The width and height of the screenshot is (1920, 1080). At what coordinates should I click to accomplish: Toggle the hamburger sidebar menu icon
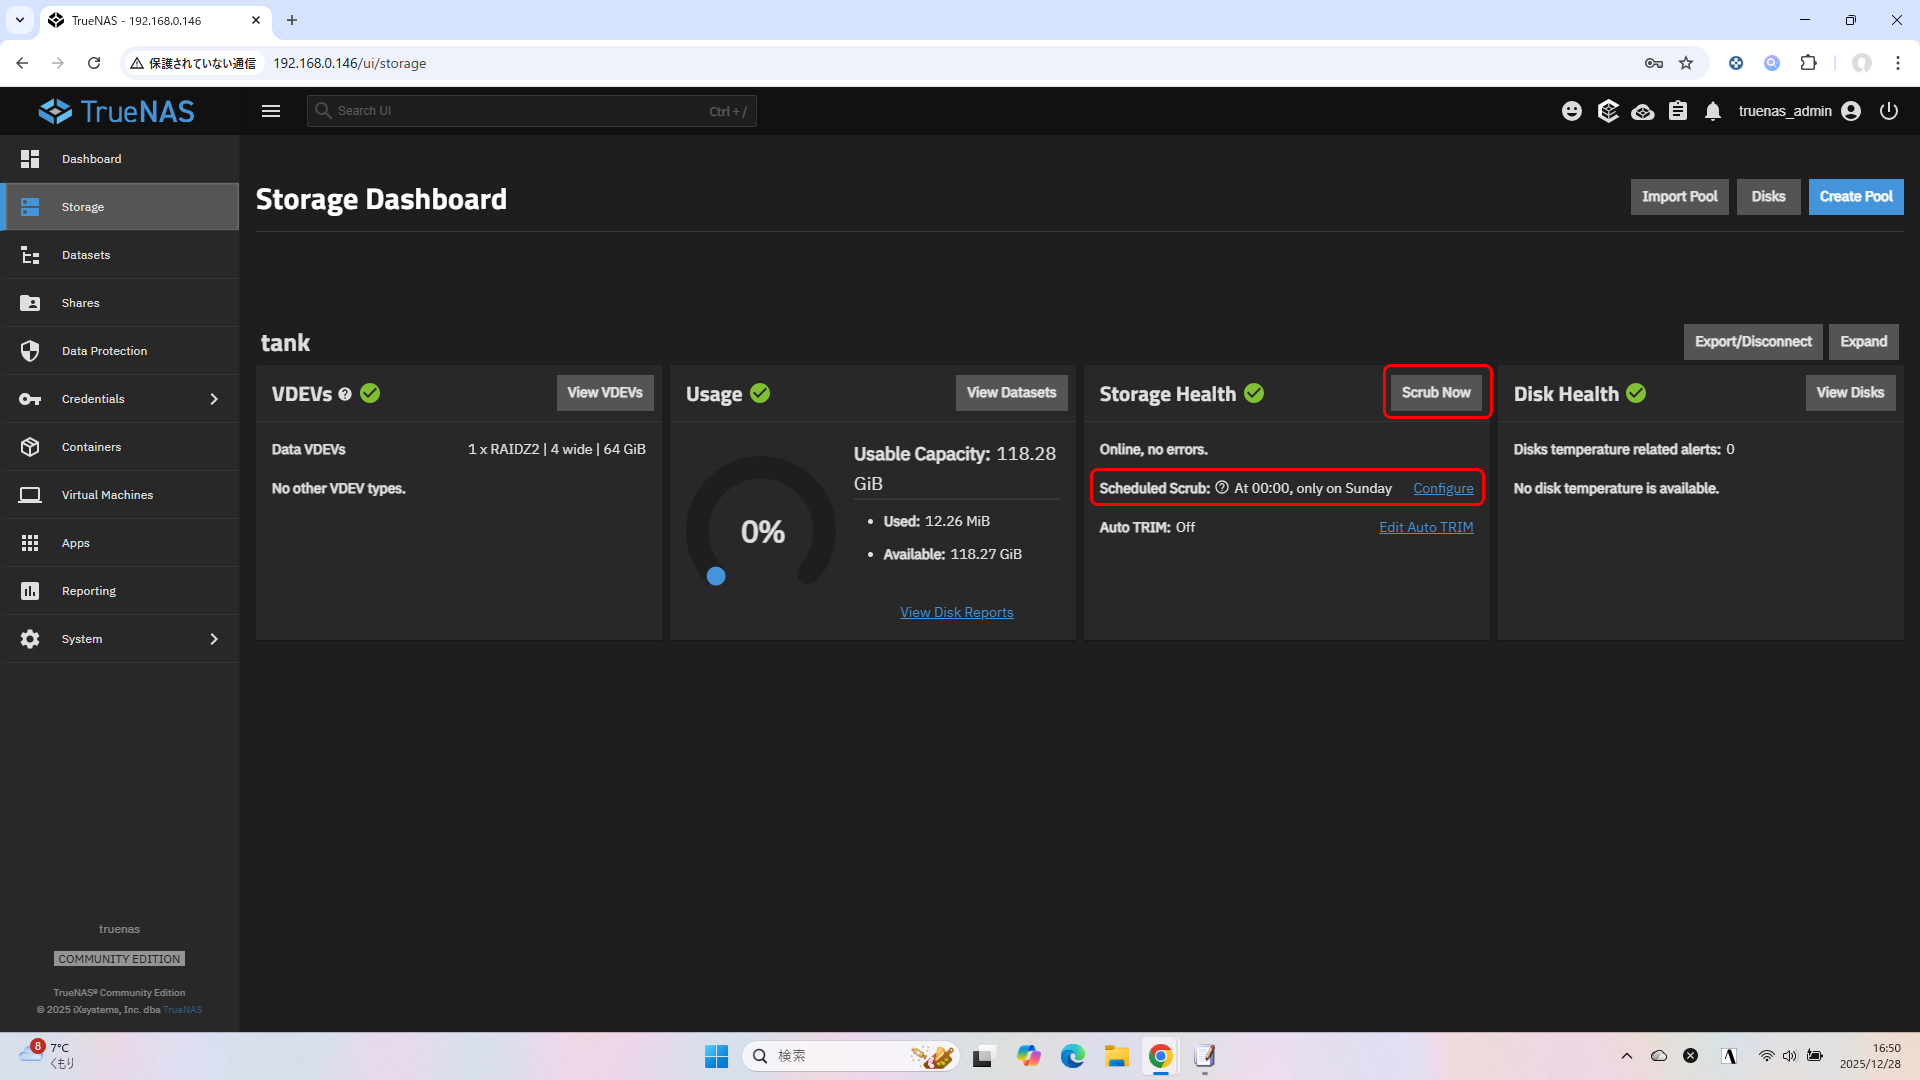[270, 111]
